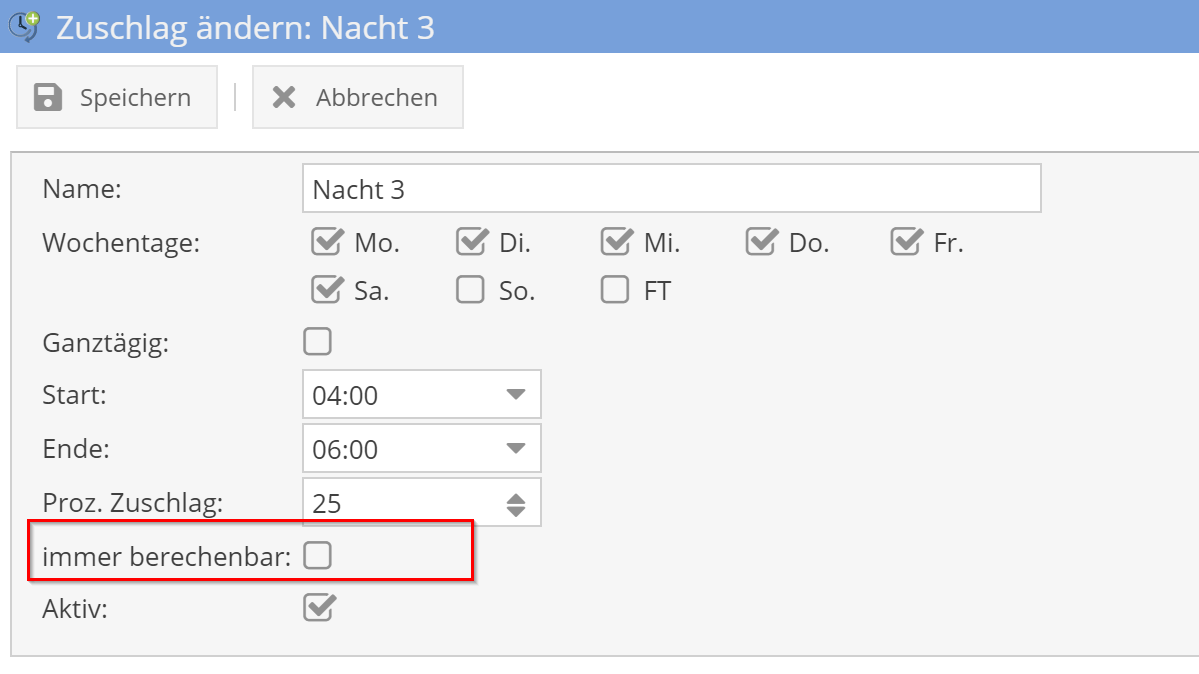
Task: Open the Ende dropdown showing 06:00
Action: pos(420,448)
